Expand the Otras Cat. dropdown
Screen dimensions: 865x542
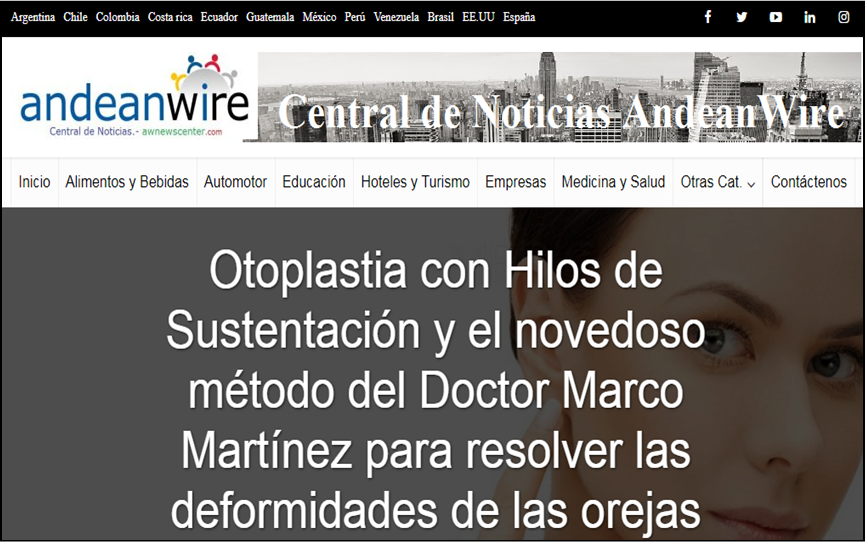pos(717,182)
